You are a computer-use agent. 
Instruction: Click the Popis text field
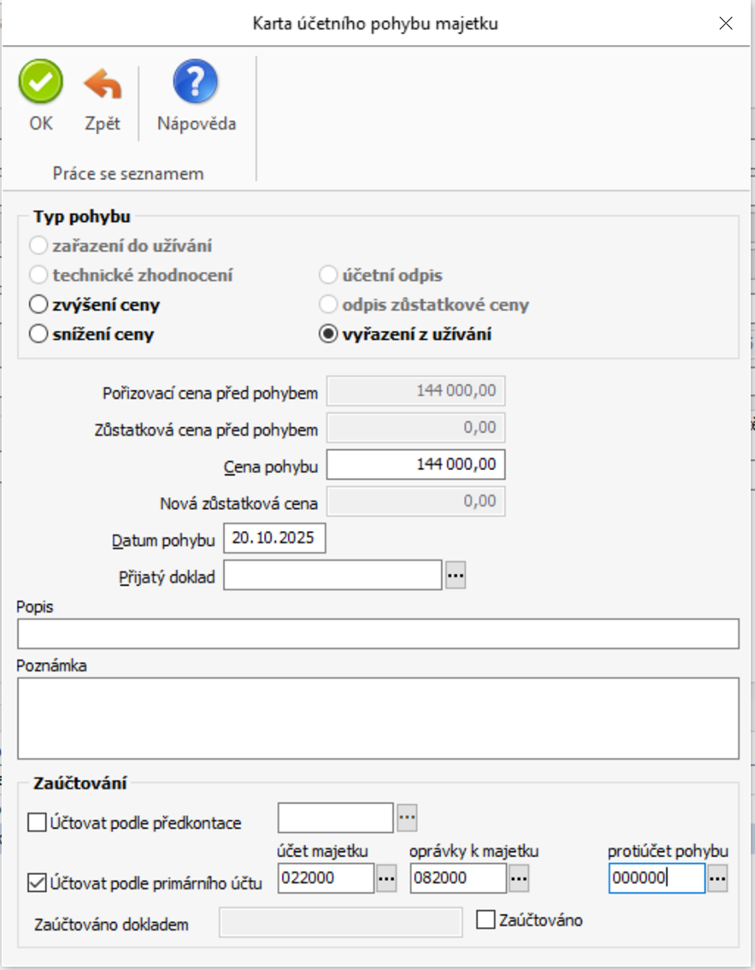[x=378, y=634]
